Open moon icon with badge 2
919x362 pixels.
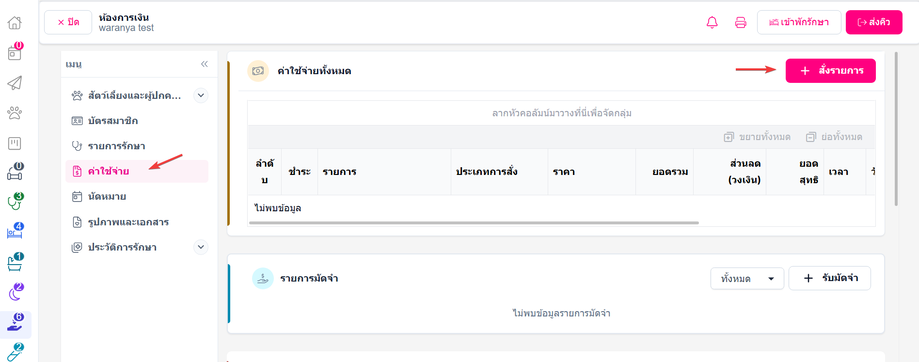(x=15, y=291)
